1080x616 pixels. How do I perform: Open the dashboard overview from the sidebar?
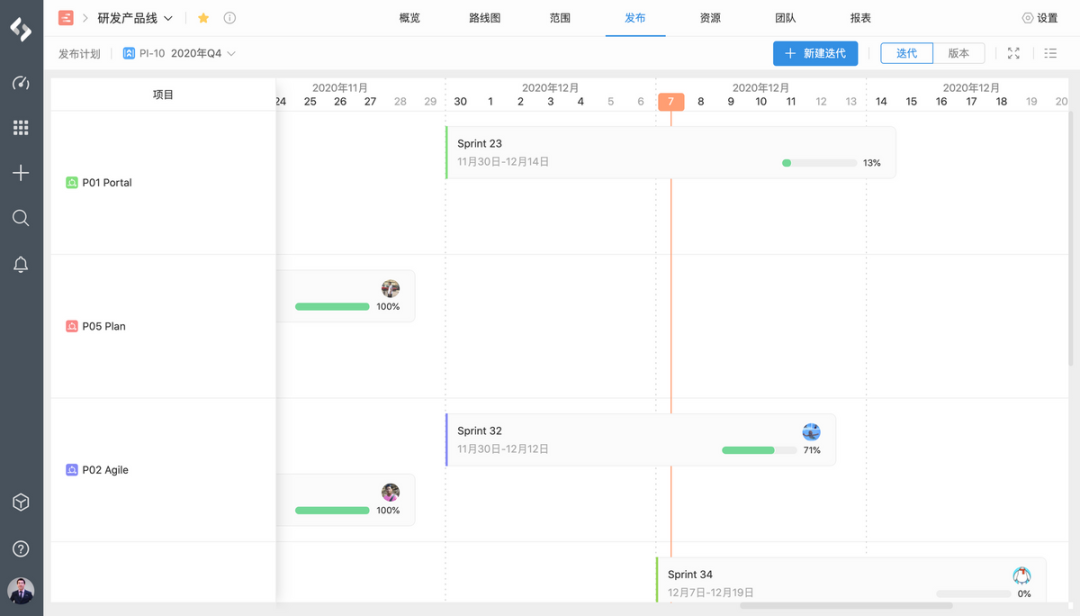pos(21,83)
